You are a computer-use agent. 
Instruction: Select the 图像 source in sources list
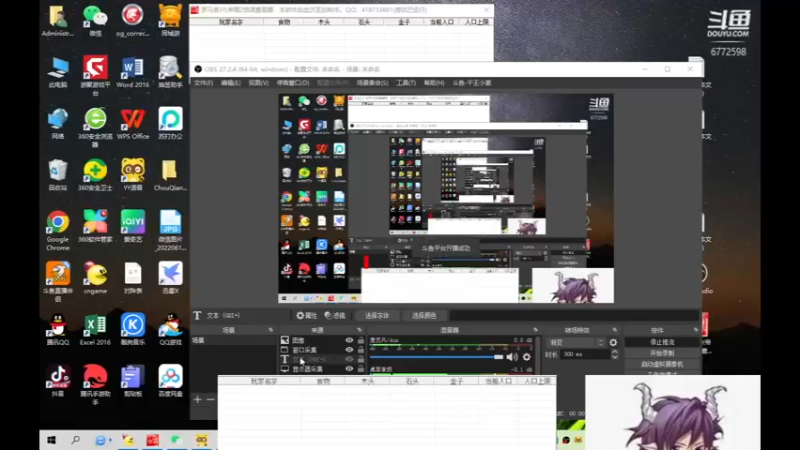click(x=298, y=340)
